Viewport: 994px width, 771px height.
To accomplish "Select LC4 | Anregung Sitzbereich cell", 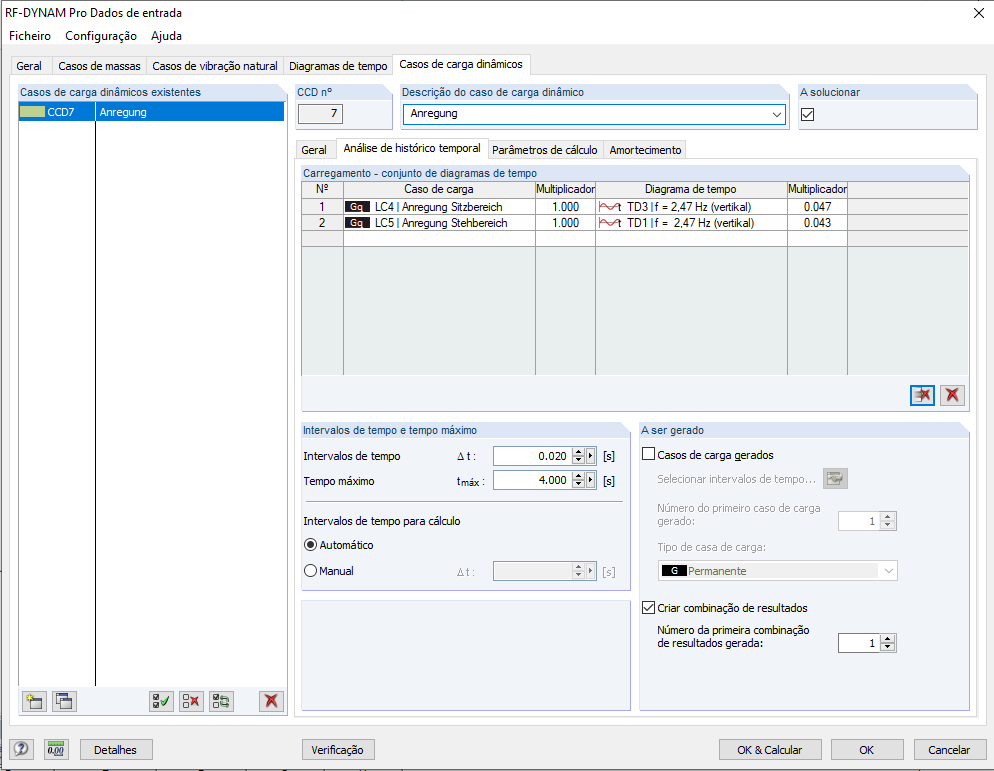I will [439, 207].
